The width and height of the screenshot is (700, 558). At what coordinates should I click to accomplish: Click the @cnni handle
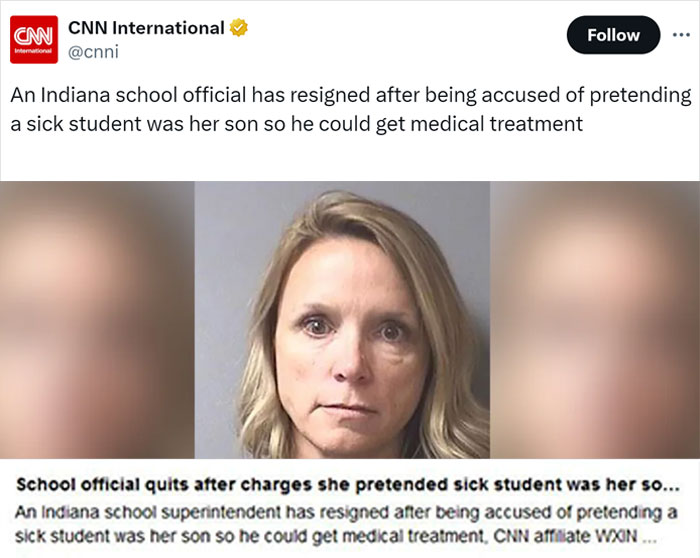coord(92,52)
